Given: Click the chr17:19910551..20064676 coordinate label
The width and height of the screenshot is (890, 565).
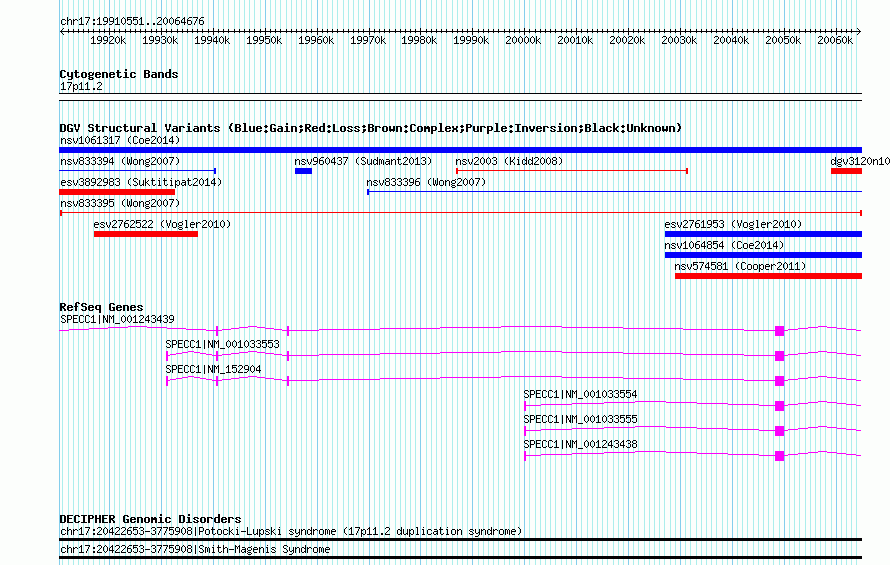Looking at the screenshot, I should coord(132,21).
